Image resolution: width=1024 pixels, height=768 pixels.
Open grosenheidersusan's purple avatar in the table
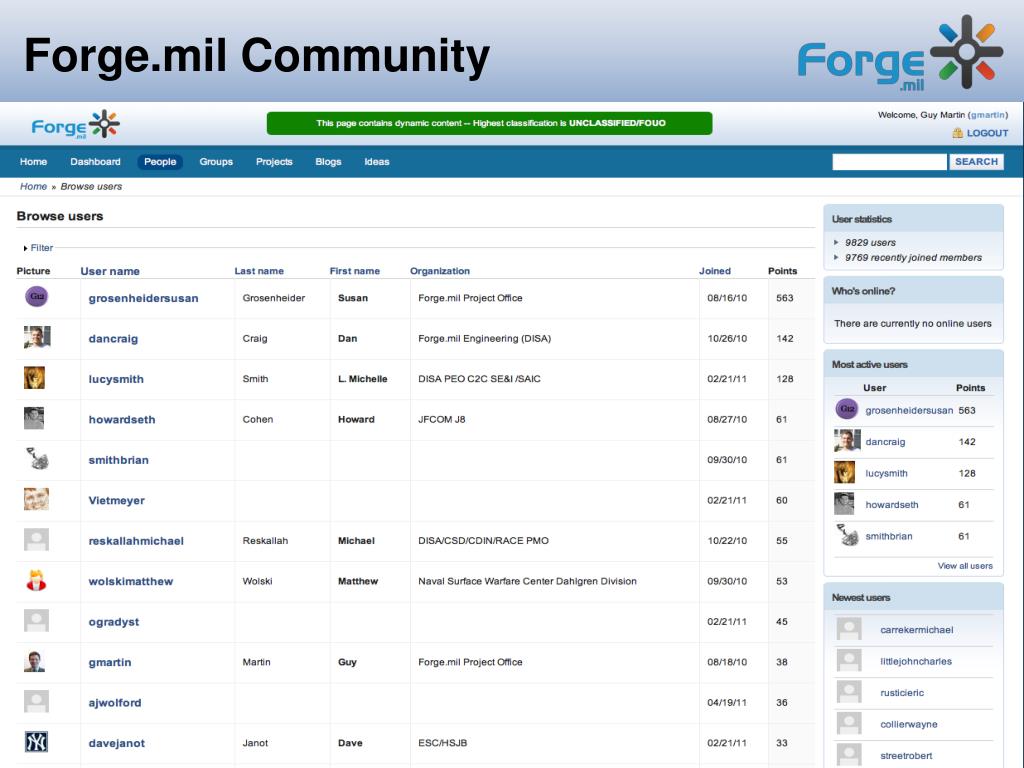[37, 297]
